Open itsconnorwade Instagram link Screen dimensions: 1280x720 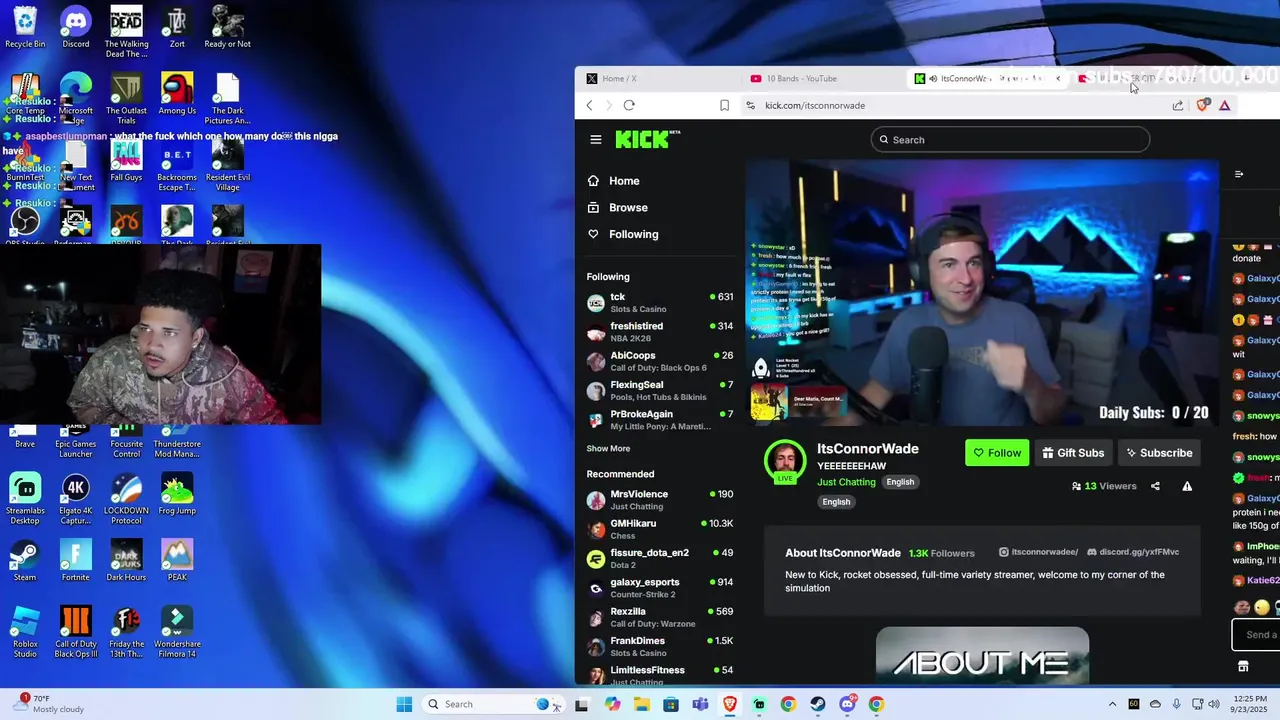[x=1038, y=552]
